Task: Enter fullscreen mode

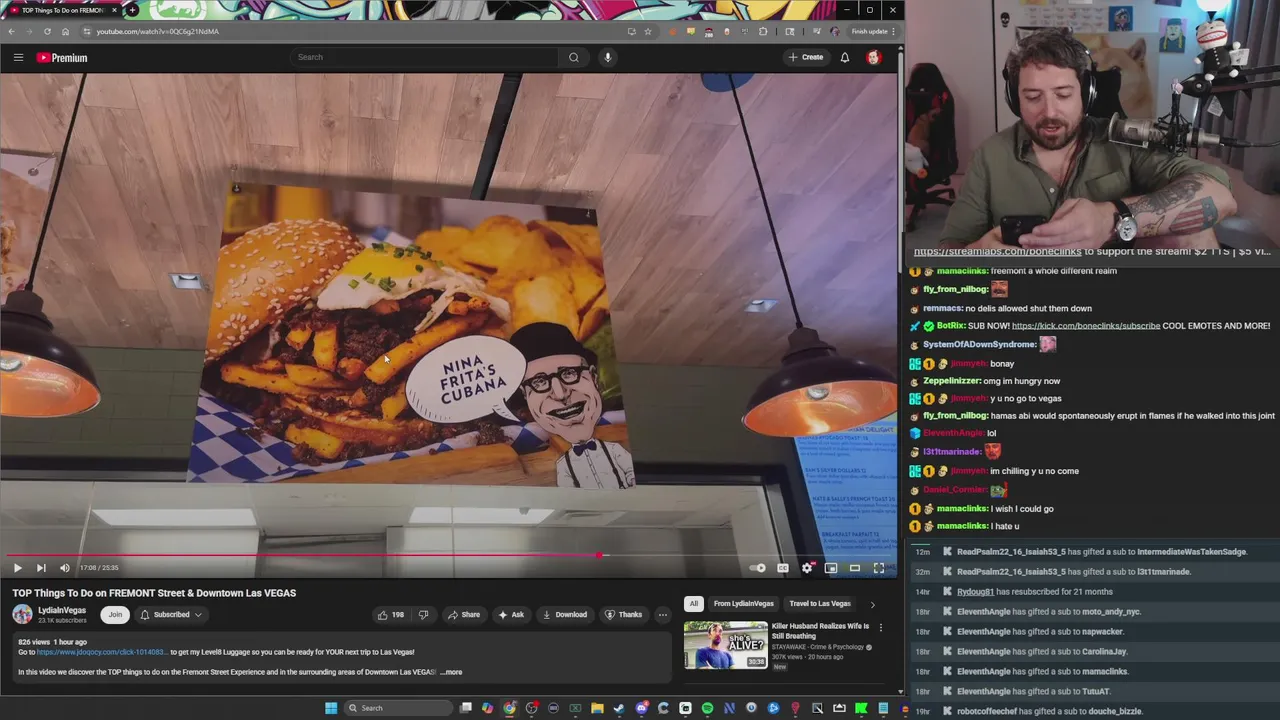Action: click(x=879, y=568)
